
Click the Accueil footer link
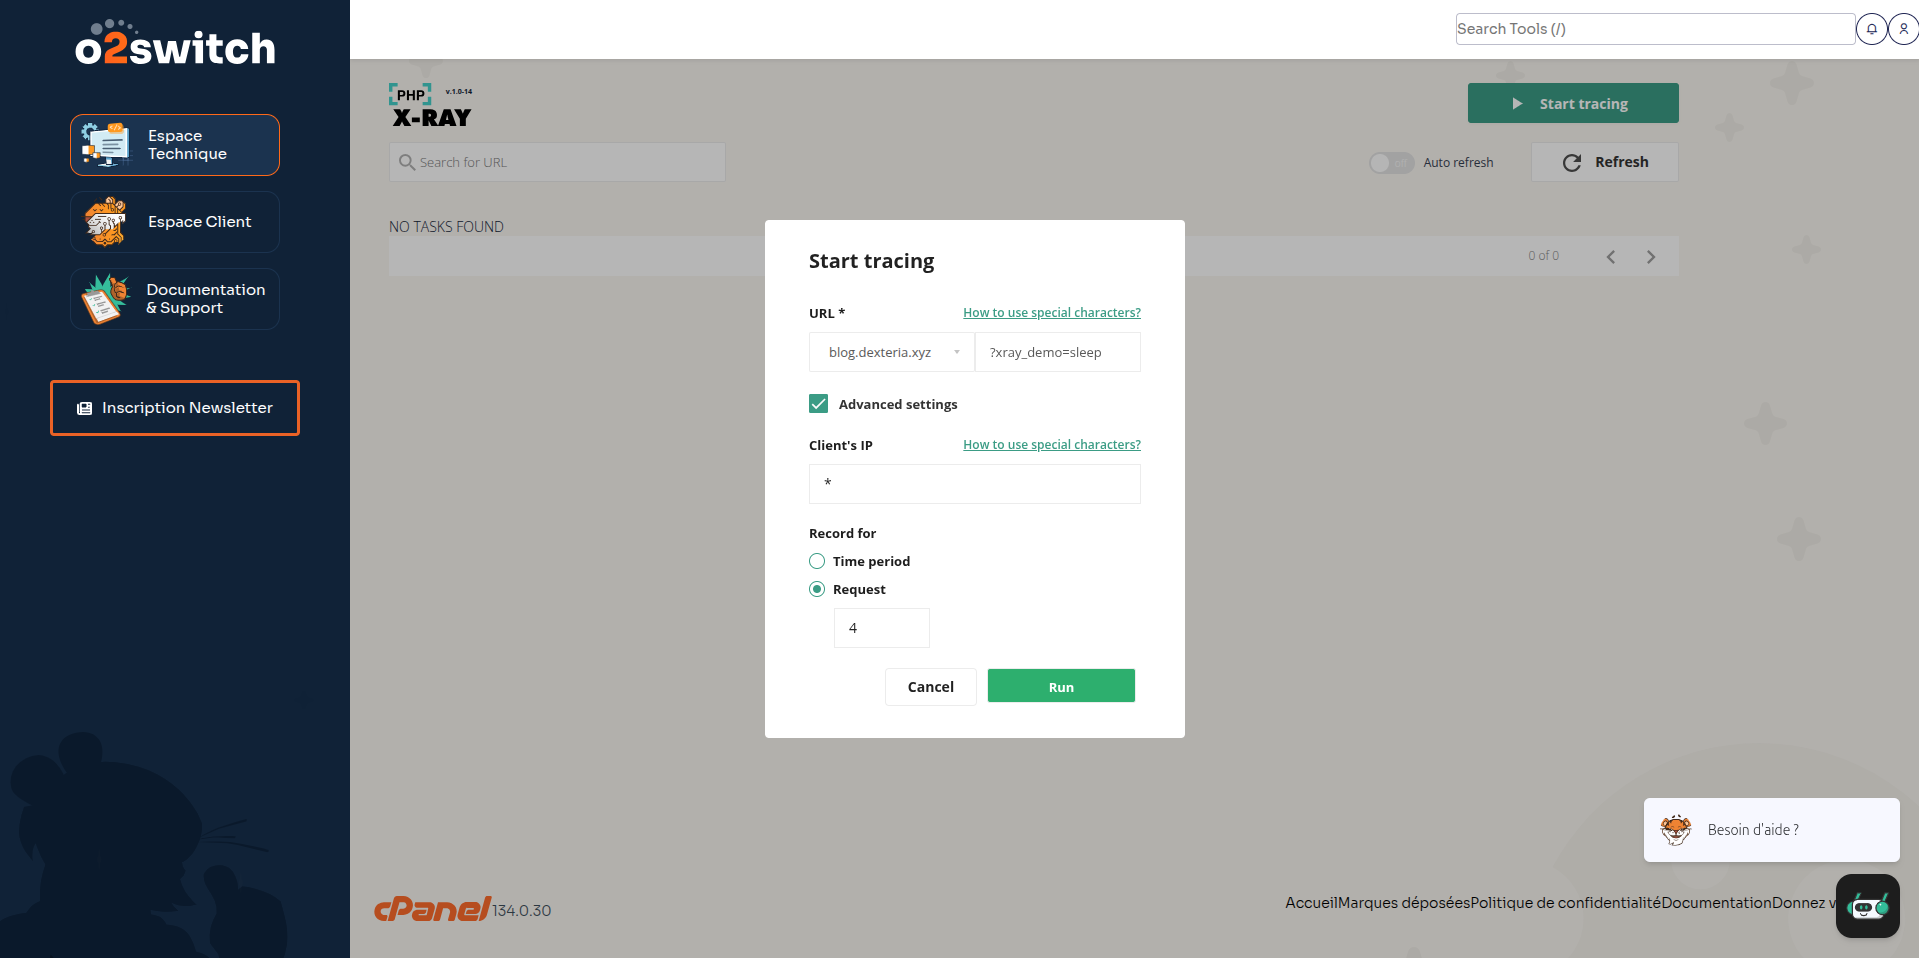point(1311,903)
